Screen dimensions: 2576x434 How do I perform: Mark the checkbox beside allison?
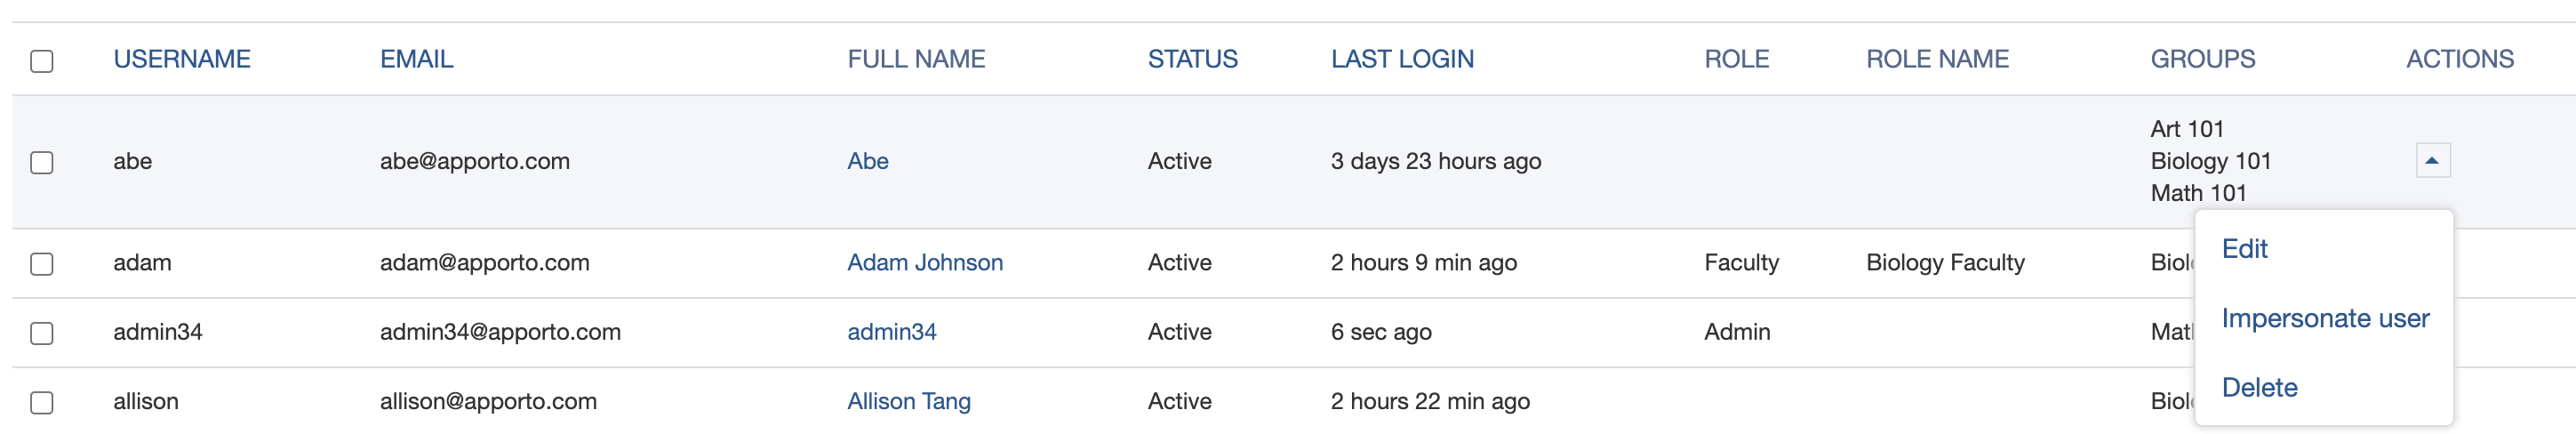click(x=42, y=402)
